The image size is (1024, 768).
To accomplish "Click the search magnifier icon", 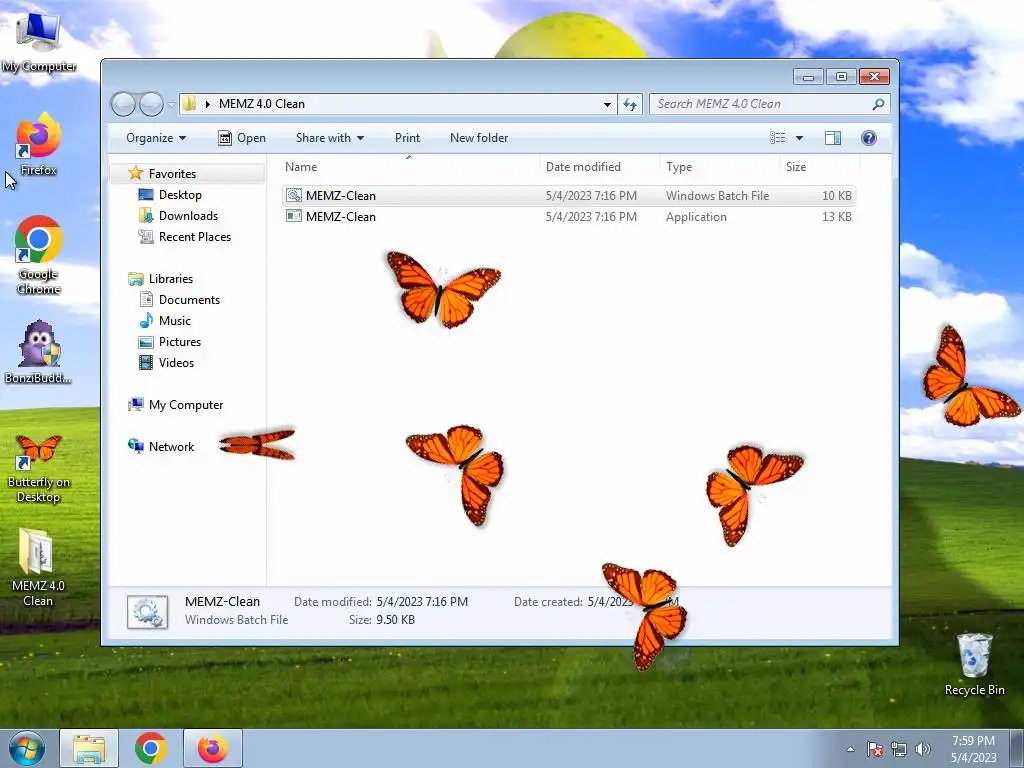I will pos(878,104).
